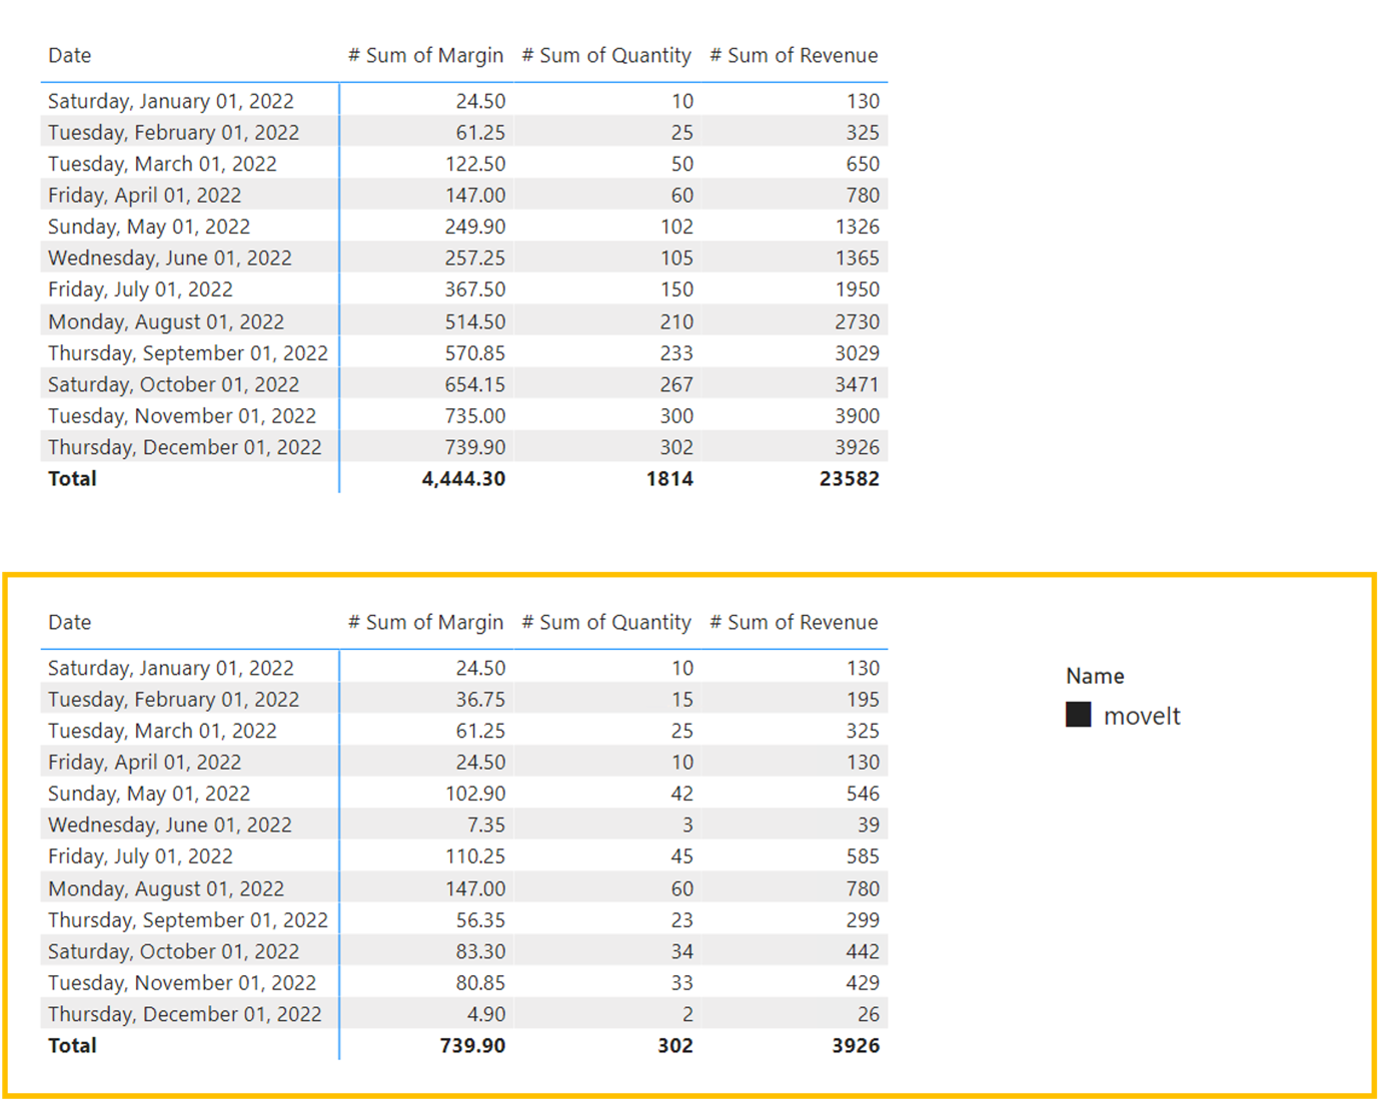Select top table Wednesday, June 01, 2022 row

[x=464, y=257]
